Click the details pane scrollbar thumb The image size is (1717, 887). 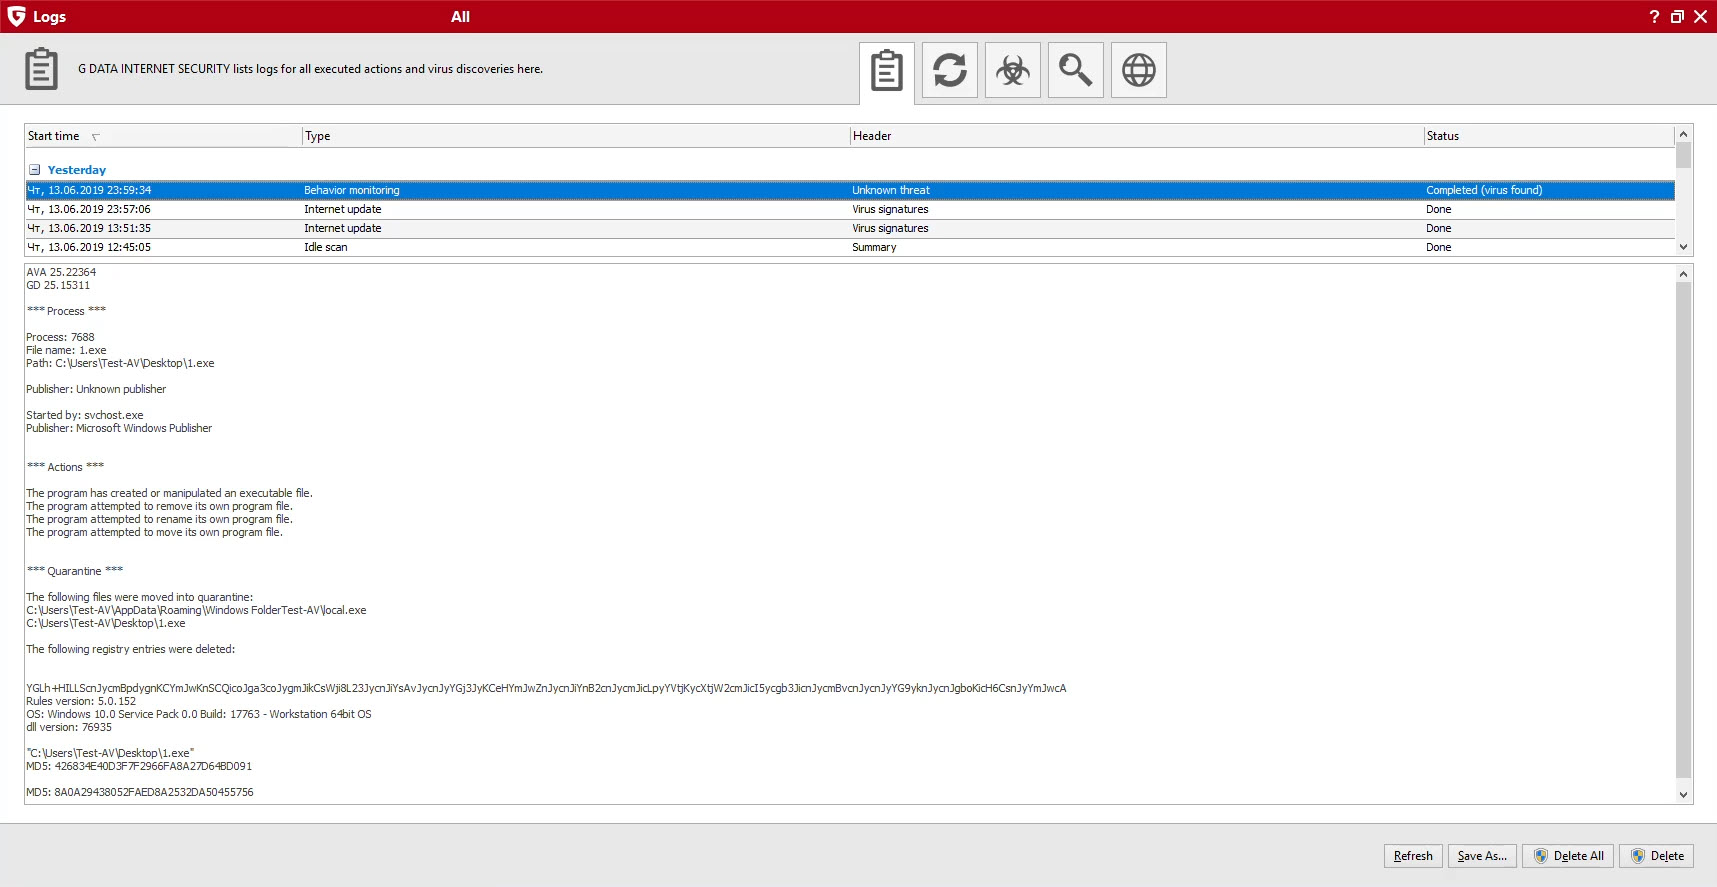pos(1684,529)
